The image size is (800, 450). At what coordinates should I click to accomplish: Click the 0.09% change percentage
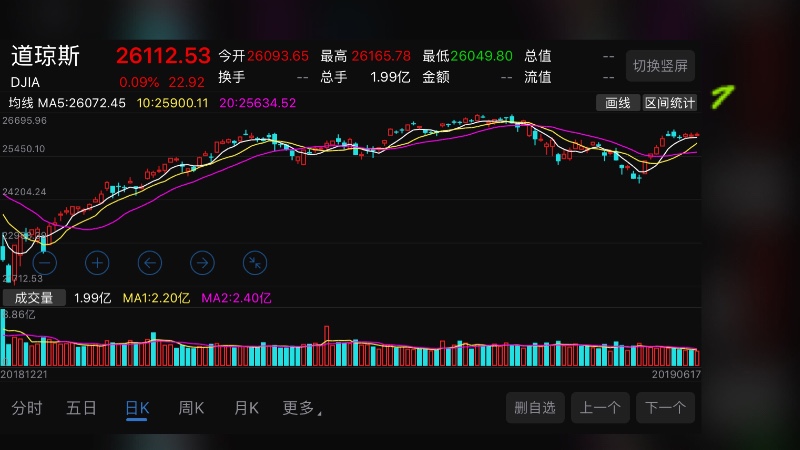139,82
